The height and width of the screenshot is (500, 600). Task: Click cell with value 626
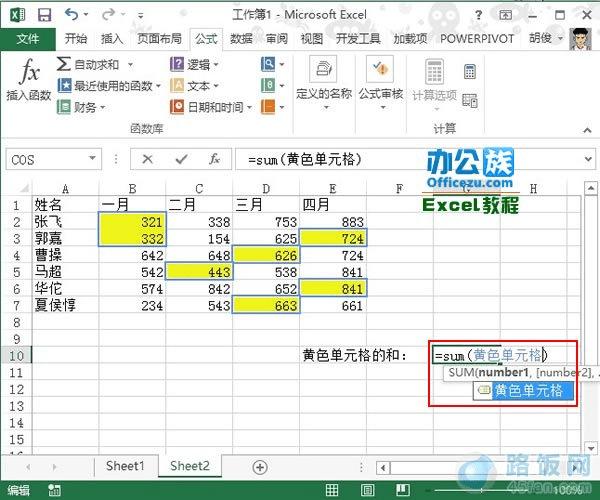(266, 255)
